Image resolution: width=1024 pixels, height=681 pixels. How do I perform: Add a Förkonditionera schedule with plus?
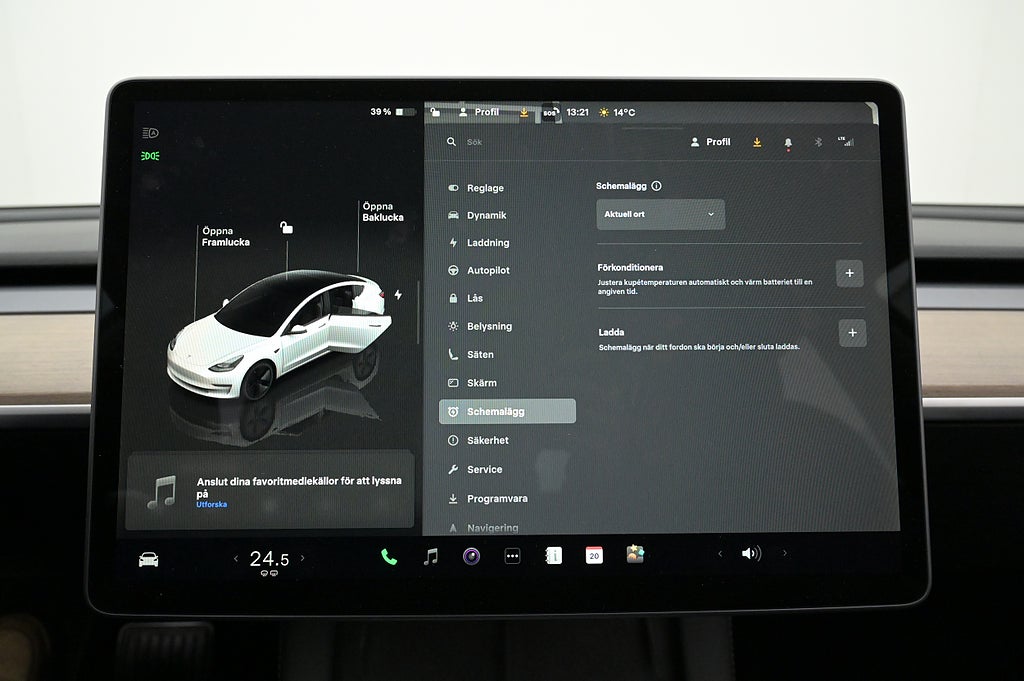pyautogui.click(x=849, y=274)
